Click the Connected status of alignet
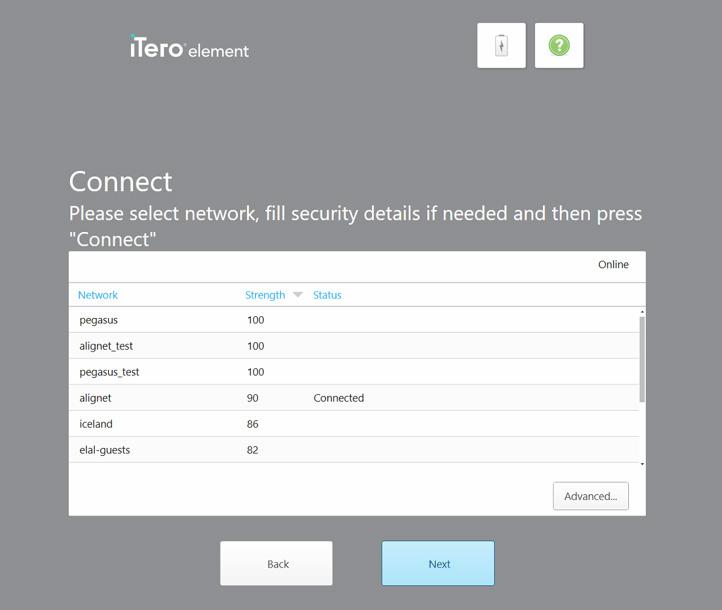 tap(338, 398)
